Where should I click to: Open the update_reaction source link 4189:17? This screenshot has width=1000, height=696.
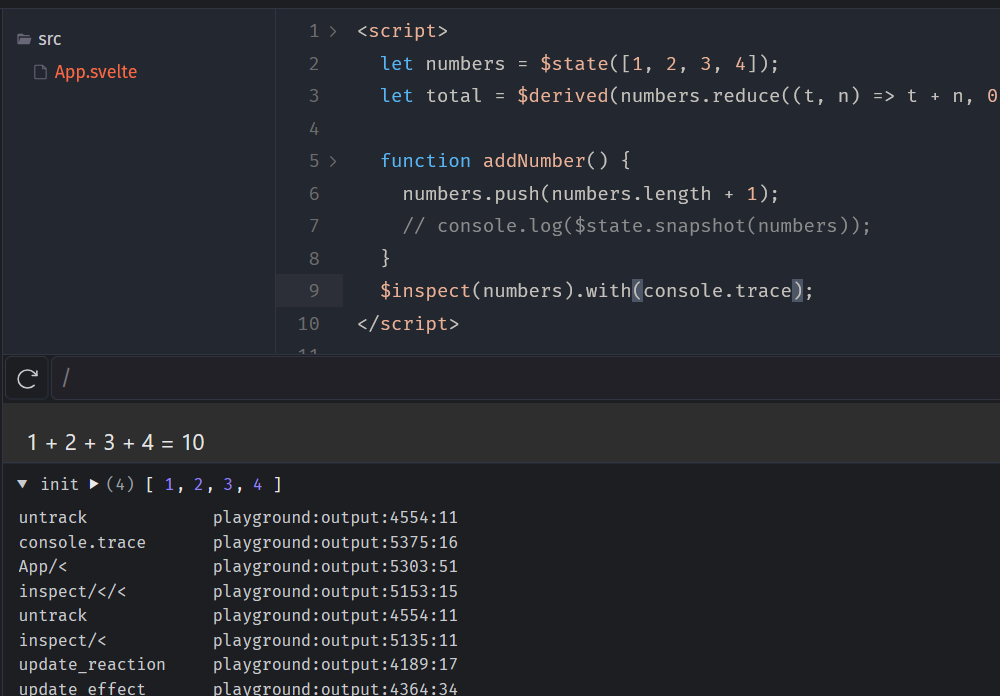coord(335,665)
